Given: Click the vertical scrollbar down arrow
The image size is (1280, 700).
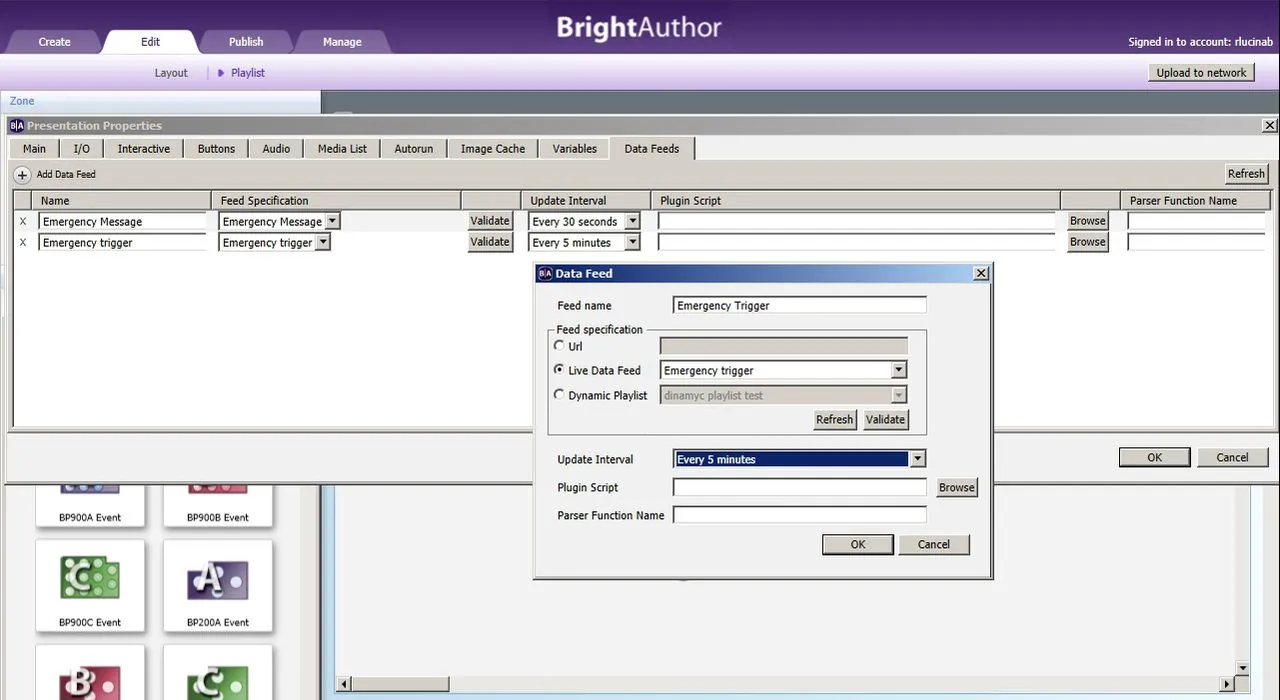Looking at the screenshot, I should coord(1243,668).
